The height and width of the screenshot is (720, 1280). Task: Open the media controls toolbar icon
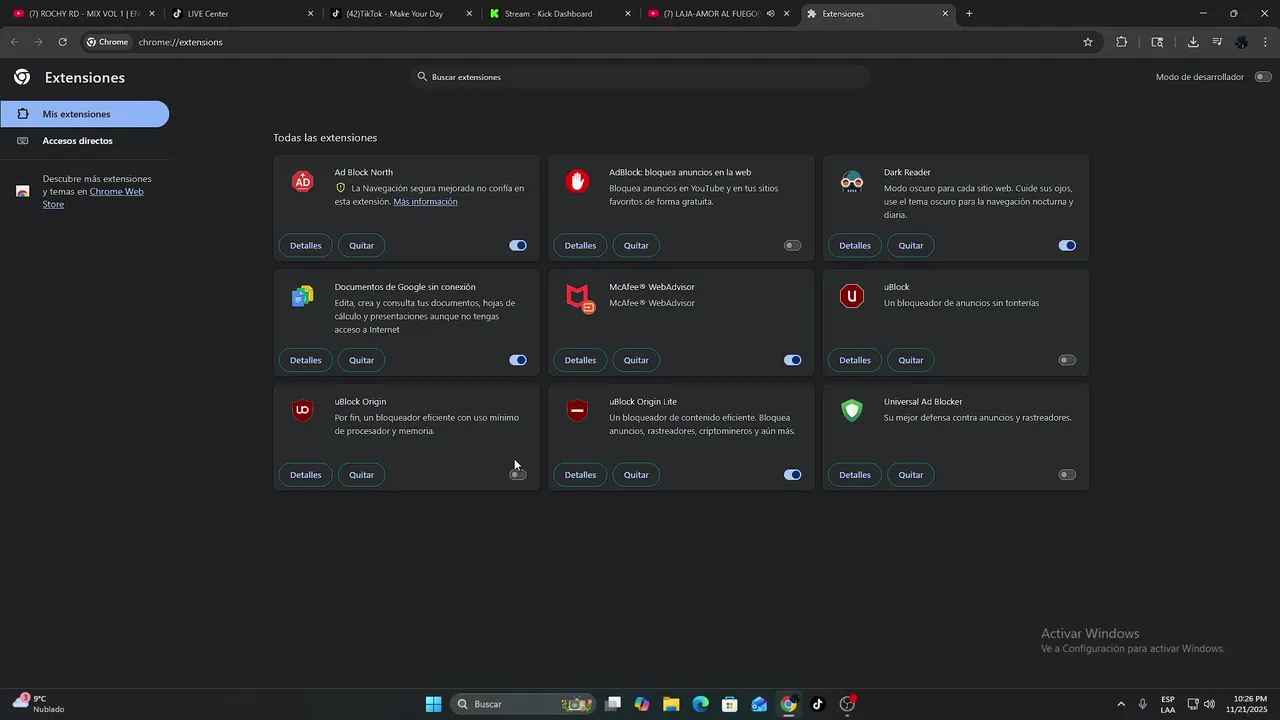point(1217,42)
